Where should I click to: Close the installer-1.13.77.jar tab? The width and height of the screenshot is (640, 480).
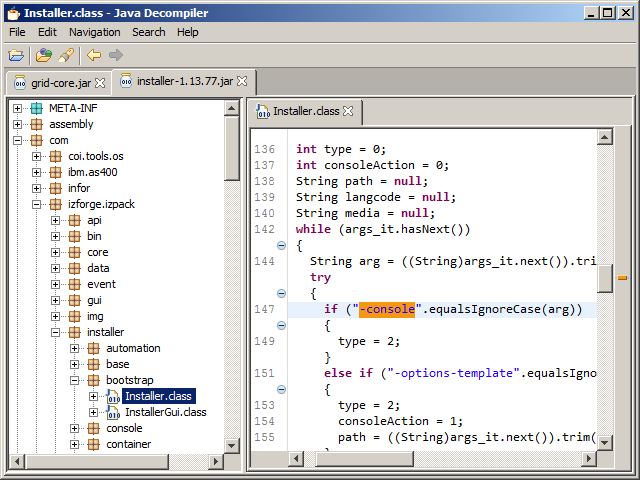click(242, 81)
